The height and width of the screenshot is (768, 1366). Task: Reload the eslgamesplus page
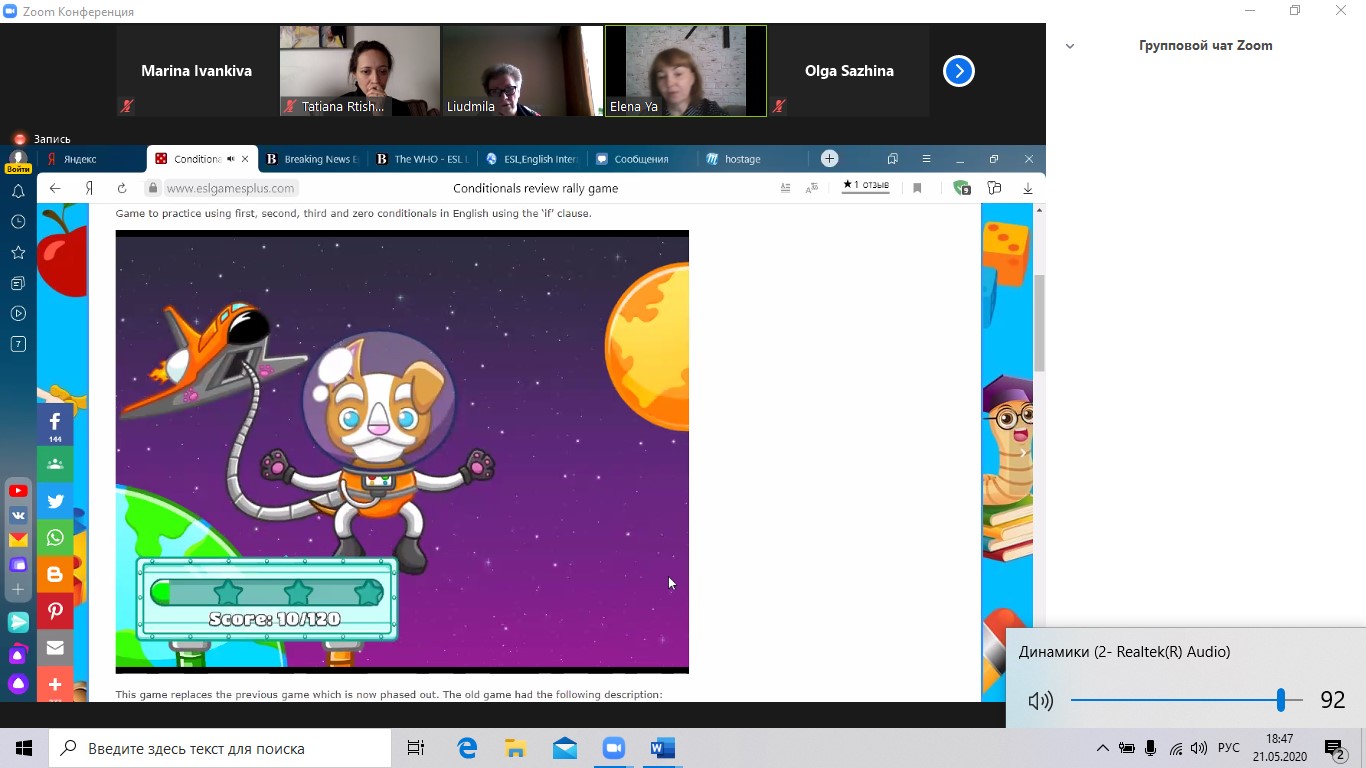tap(122, 188)
